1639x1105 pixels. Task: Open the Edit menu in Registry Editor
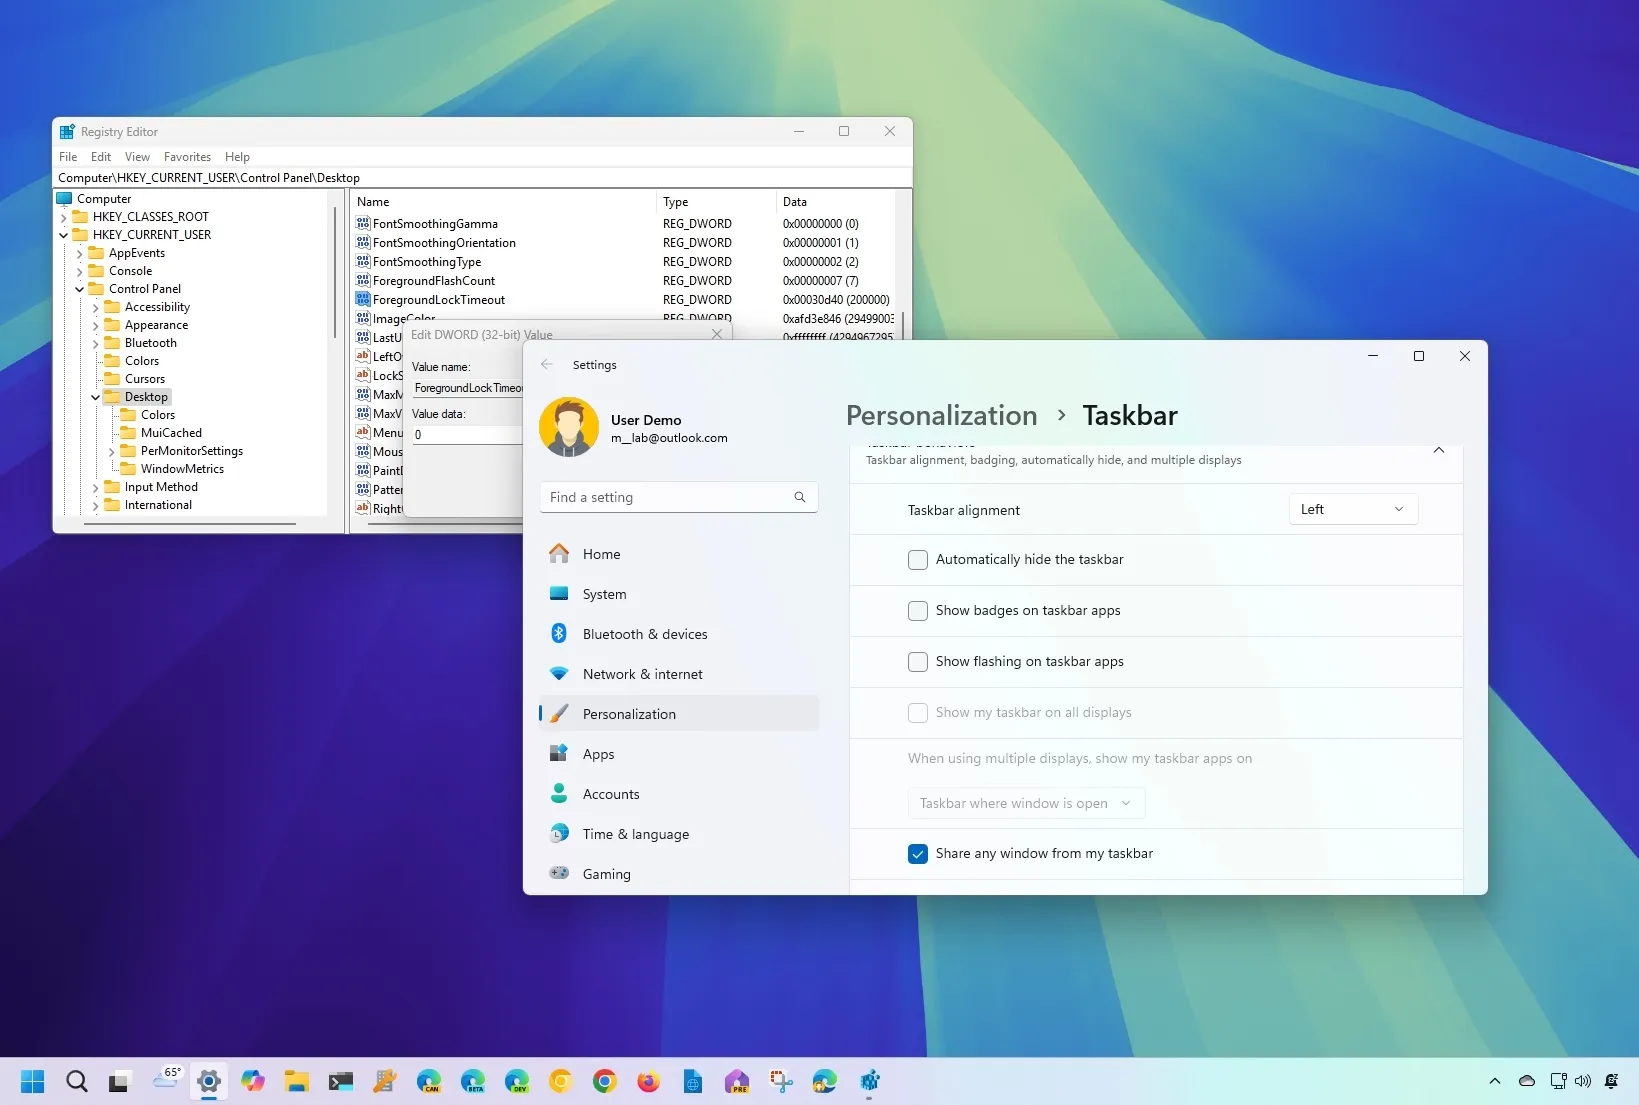[100, 157]
